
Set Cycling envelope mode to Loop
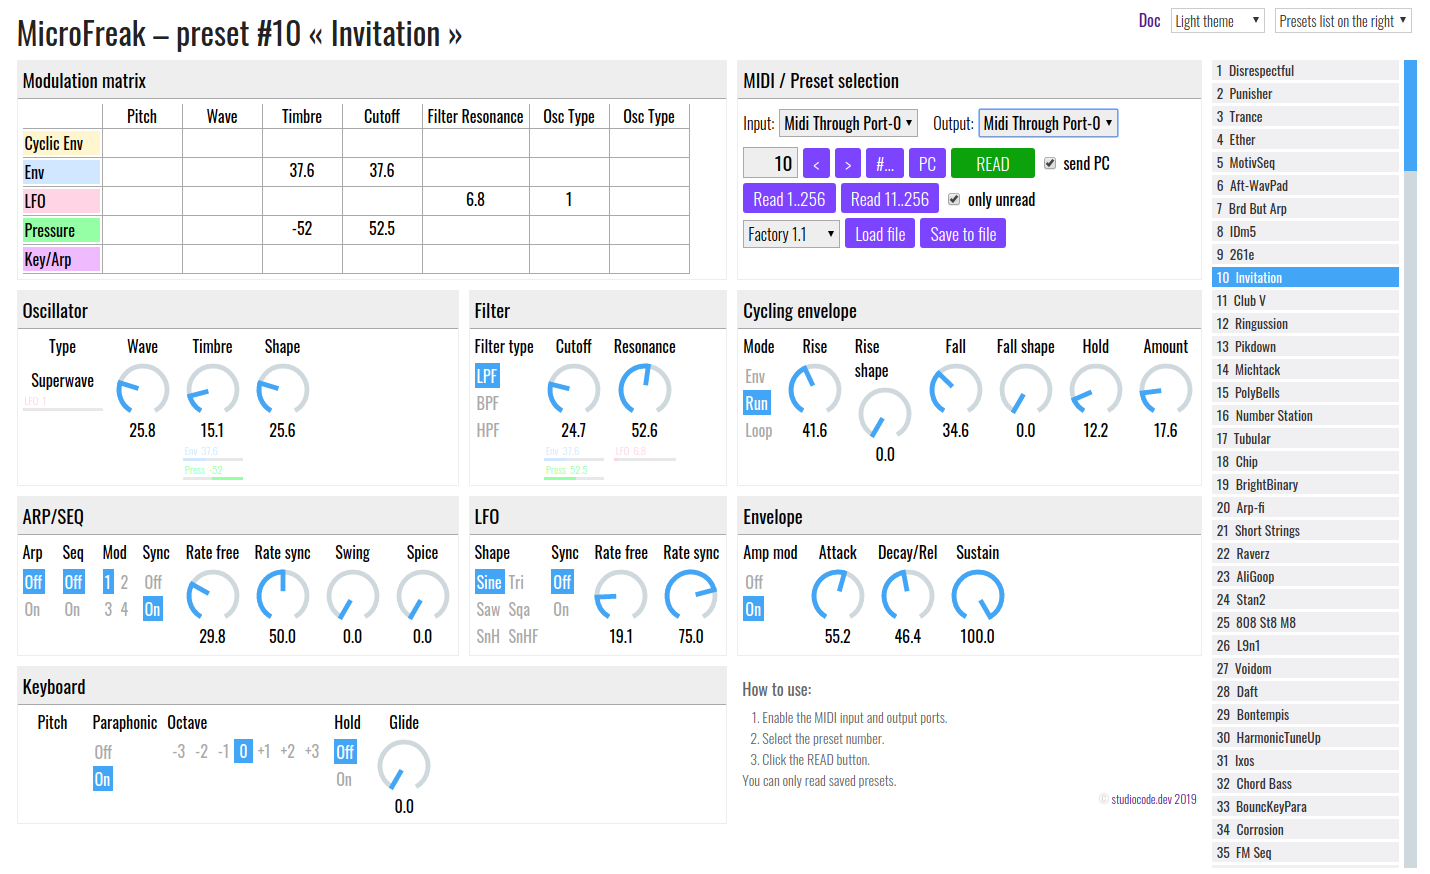pyautogui.click(x=759, y=430)
